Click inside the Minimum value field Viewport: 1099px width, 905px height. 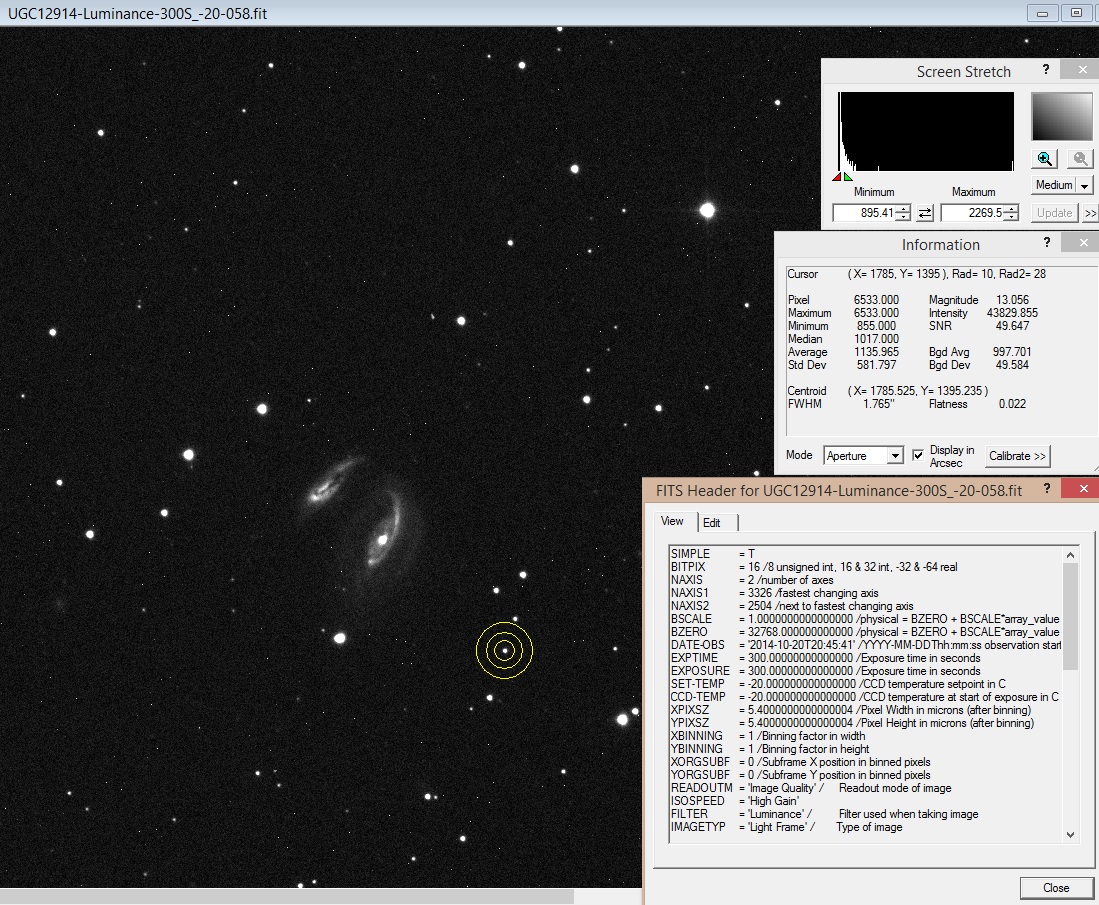865,212
